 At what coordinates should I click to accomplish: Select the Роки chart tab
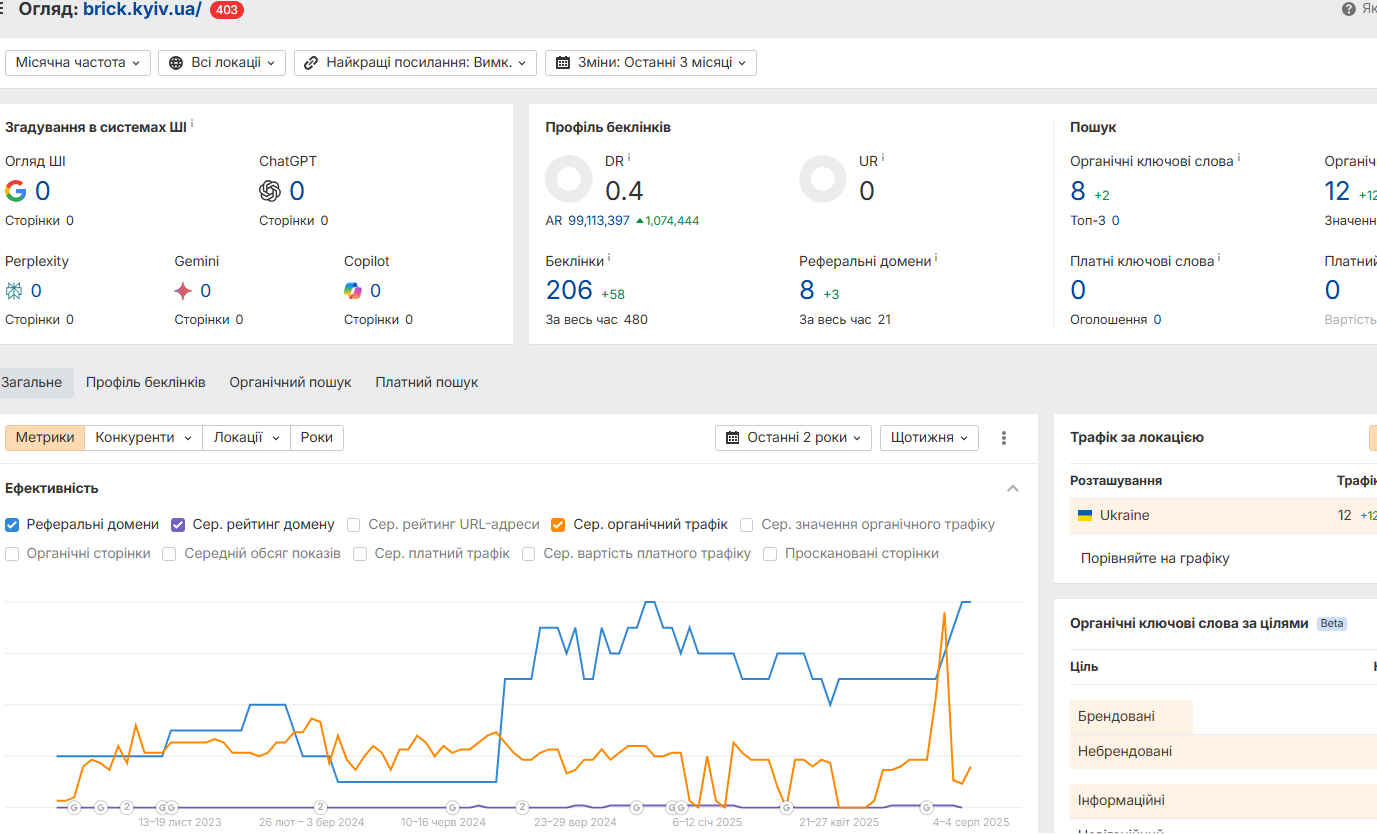tap(317, 437)
